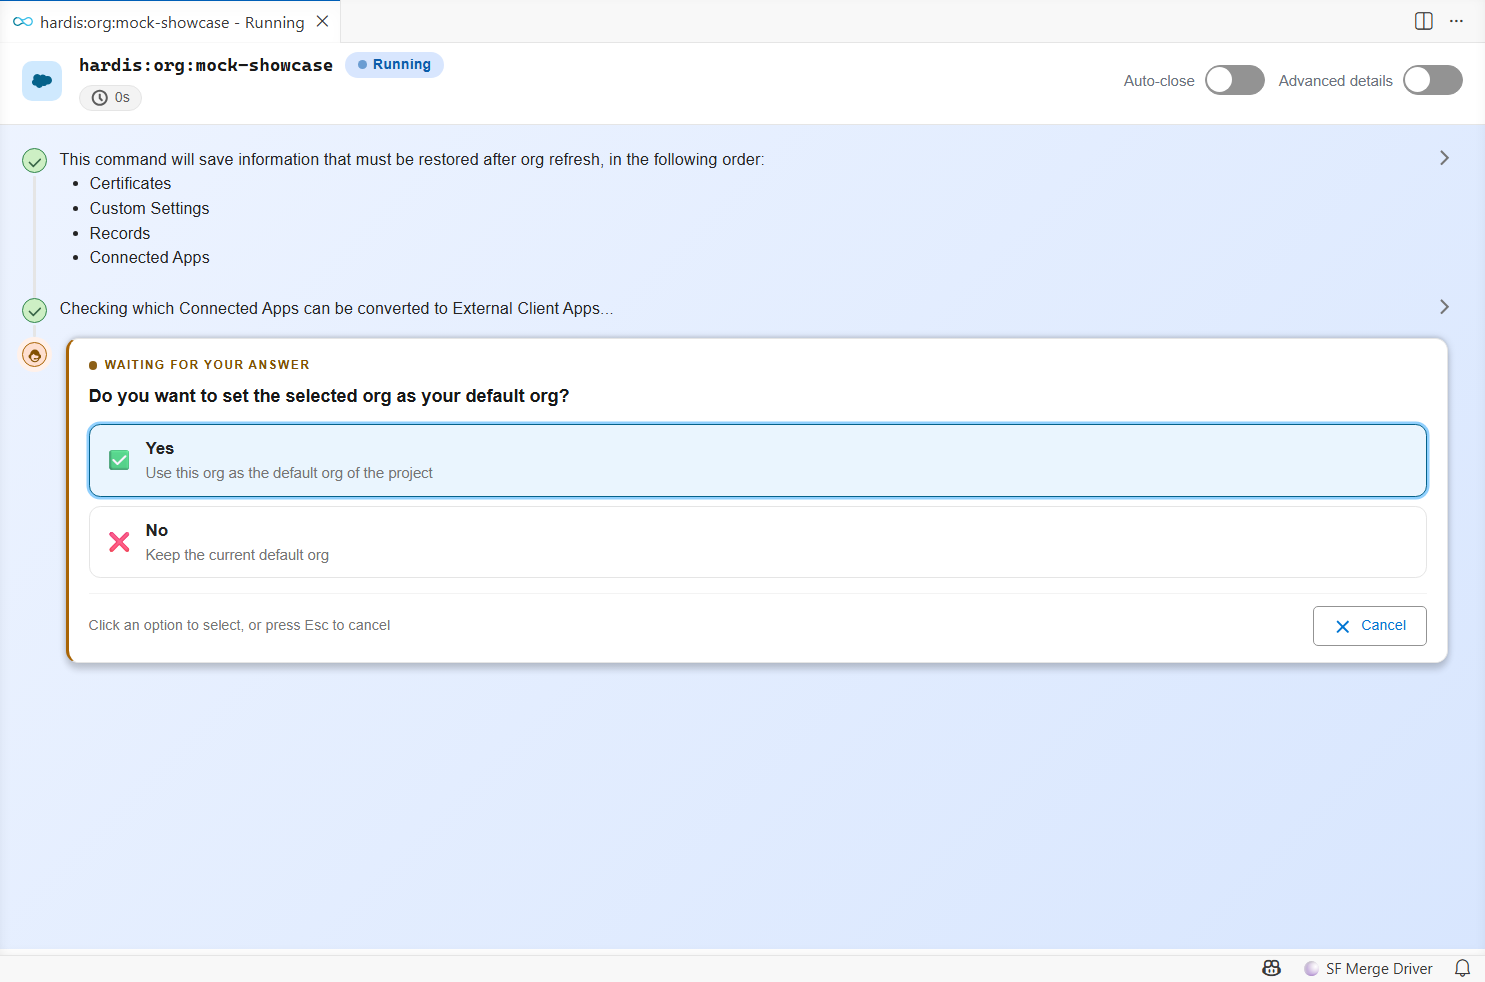Close the hardis:org:mock-showcase tab
This screenshot has height=982, width=1485.
click(x=322, y=21)
